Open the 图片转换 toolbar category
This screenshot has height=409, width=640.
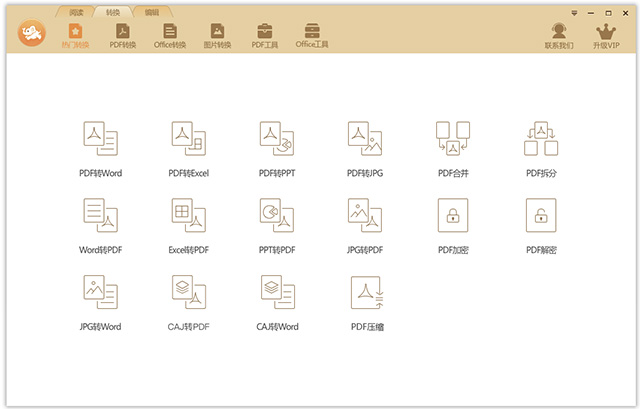pyautogui.click(x=217, y=36)
